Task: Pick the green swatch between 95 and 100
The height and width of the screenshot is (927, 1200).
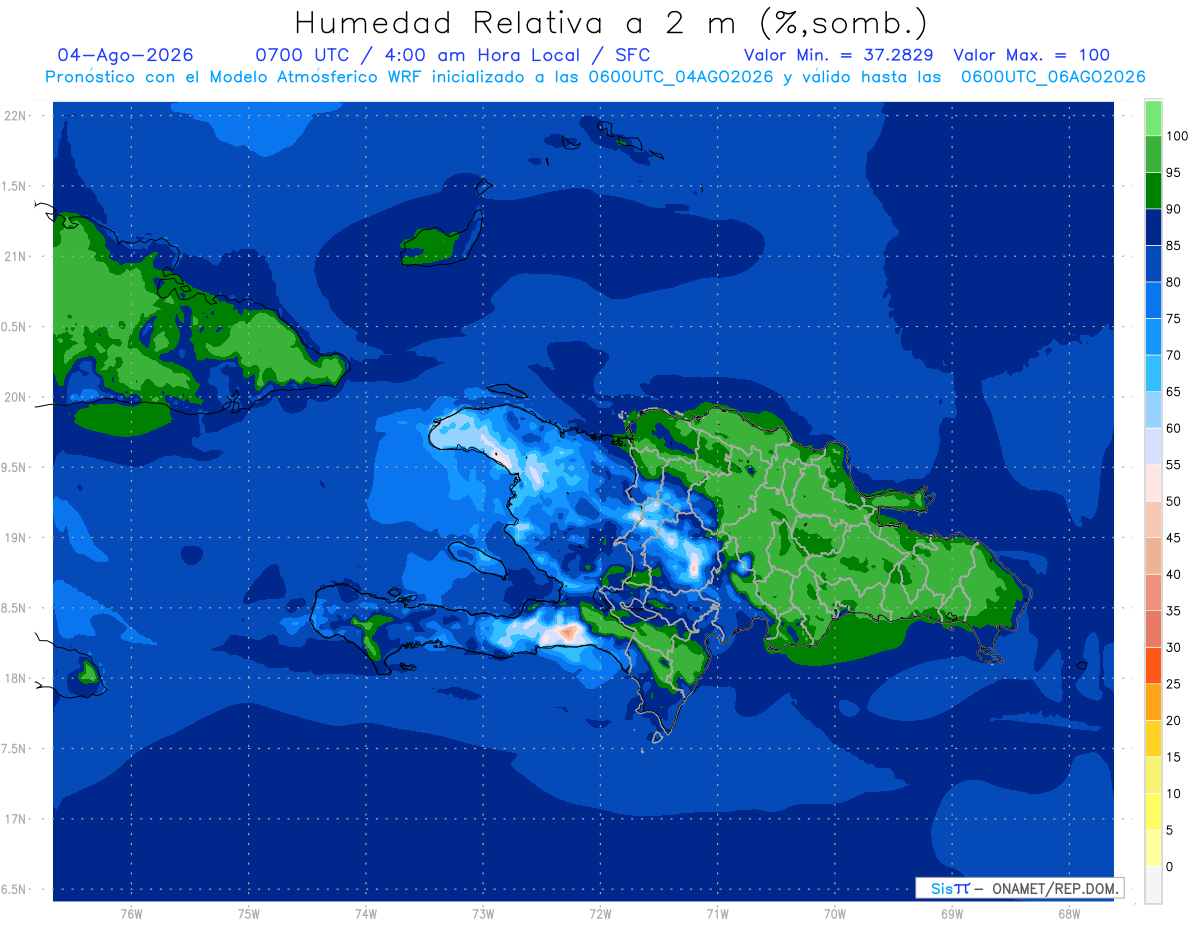Action: [1153, 154]
